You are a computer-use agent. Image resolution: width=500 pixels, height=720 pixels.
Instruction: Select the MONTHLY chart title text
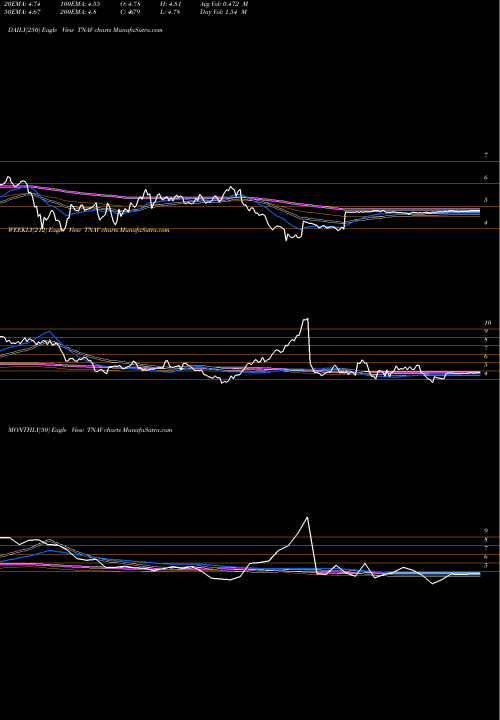(90, 430)
